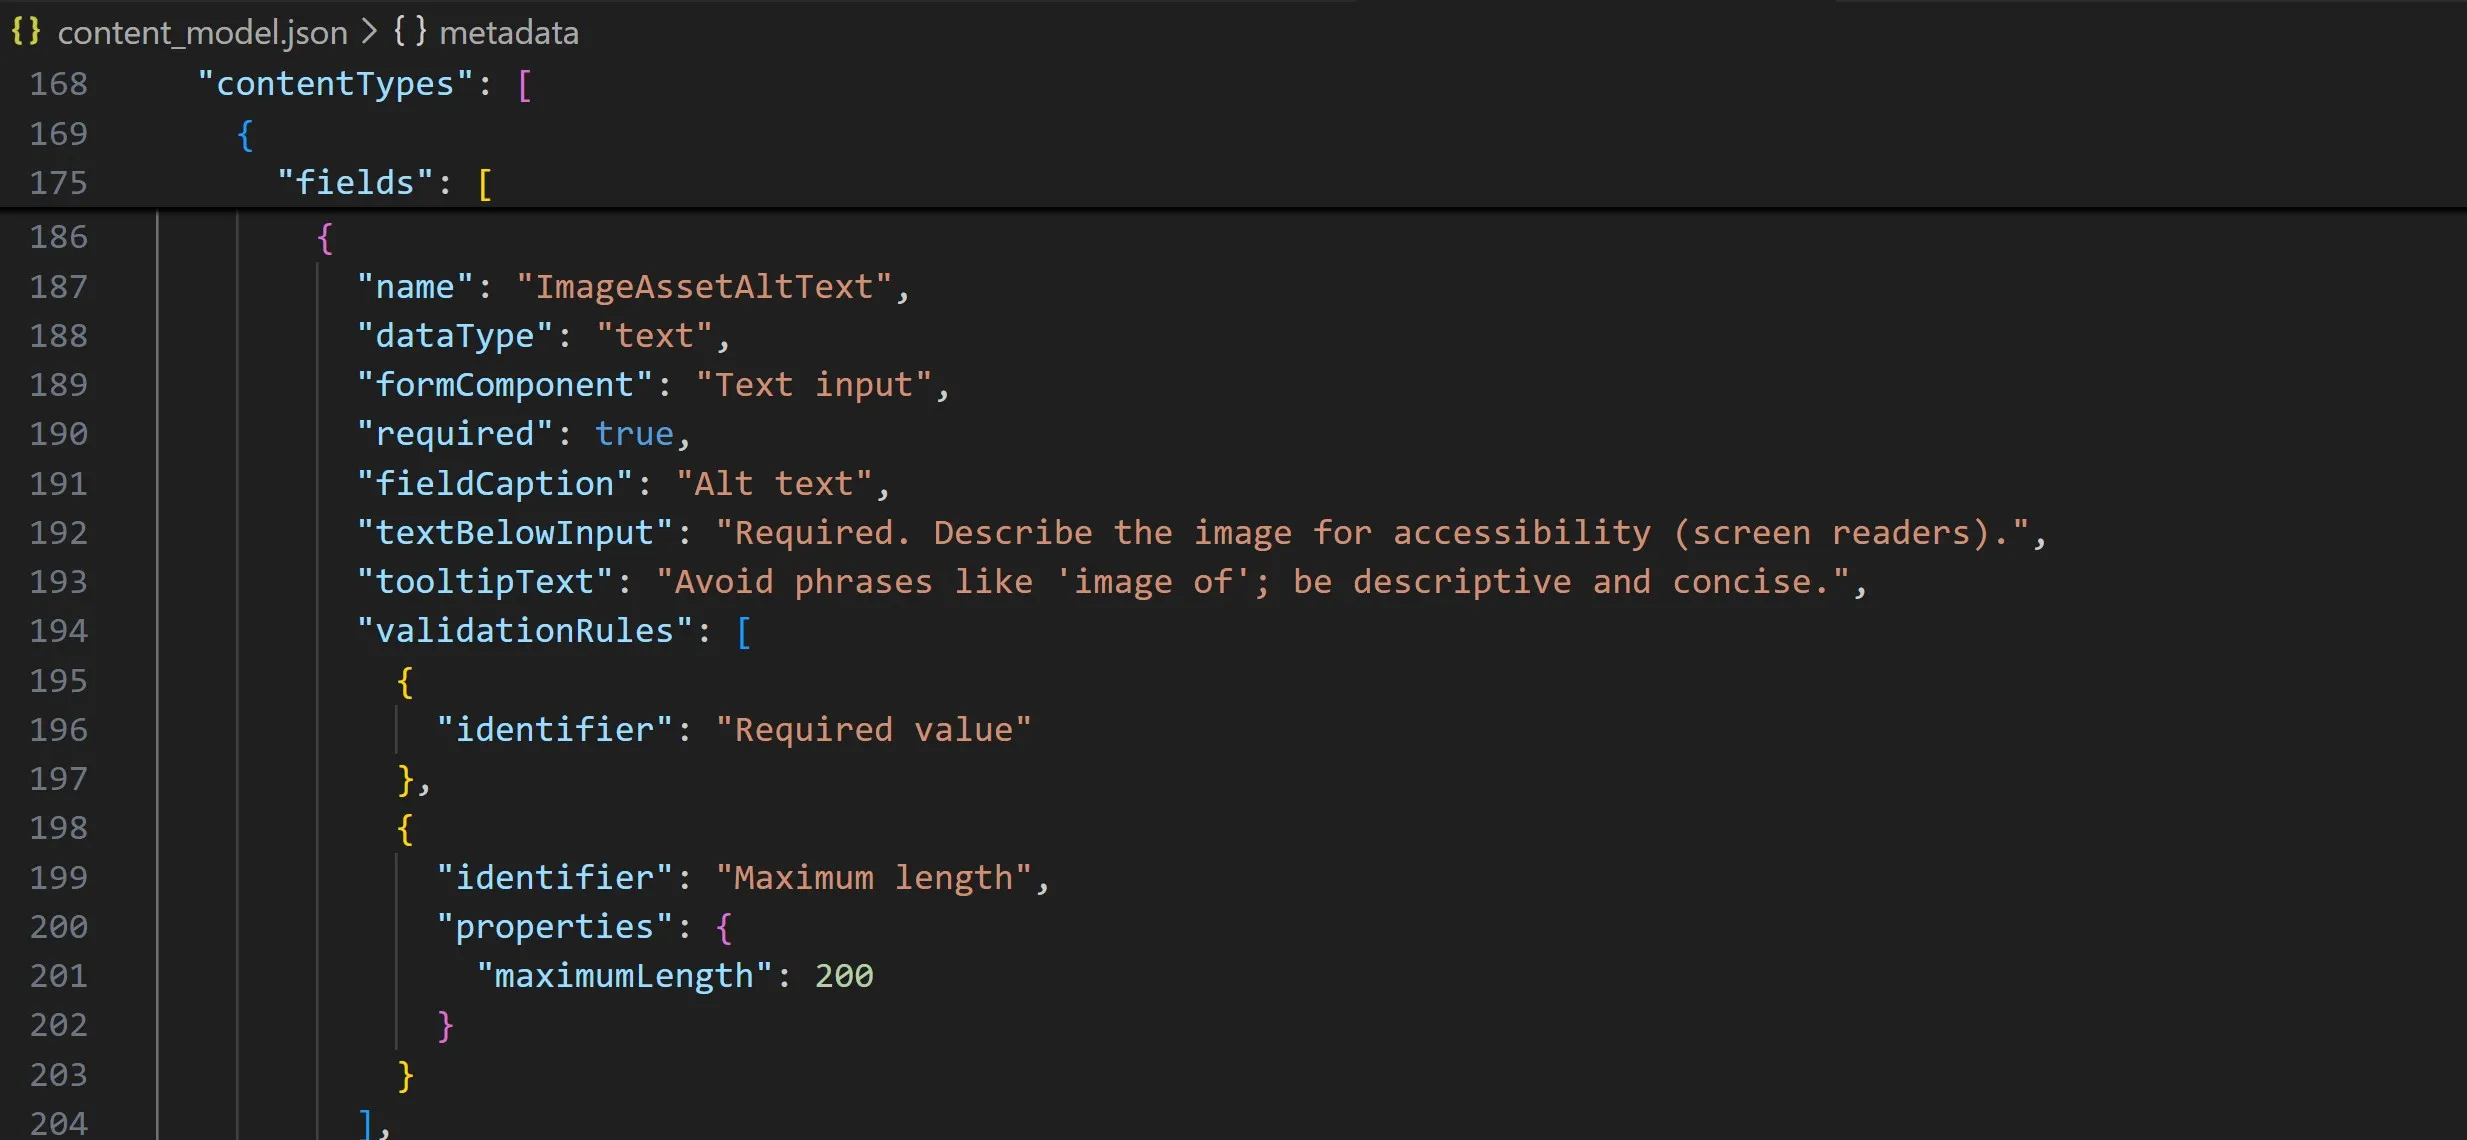Click breadcrumb chevron separator after content_model.json
2467x1140 pixels.
point(369,33)
